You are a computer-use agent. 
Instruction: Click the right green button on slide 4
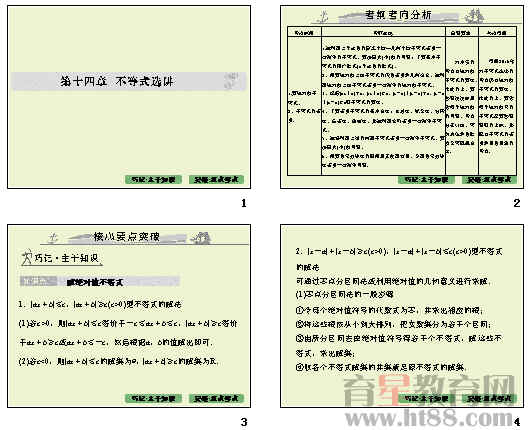click(489, 398)
